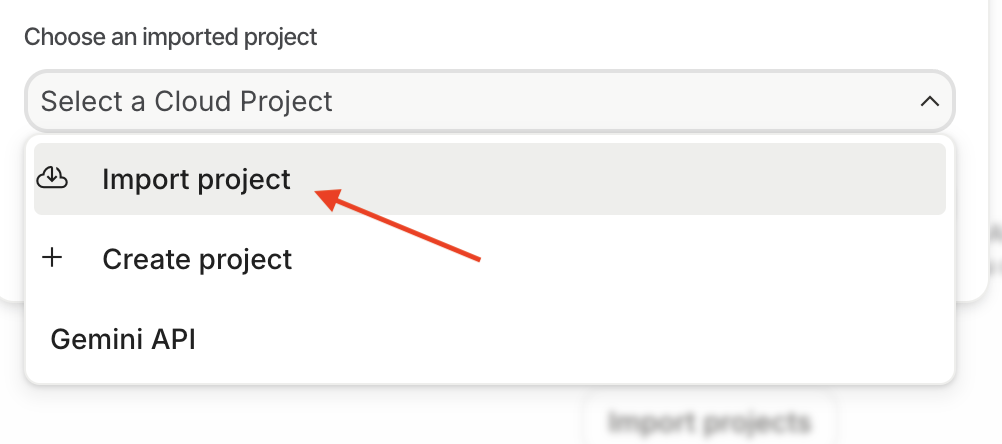
Task: Click the 'Choose an imported project' label
Action: (170, 38)
